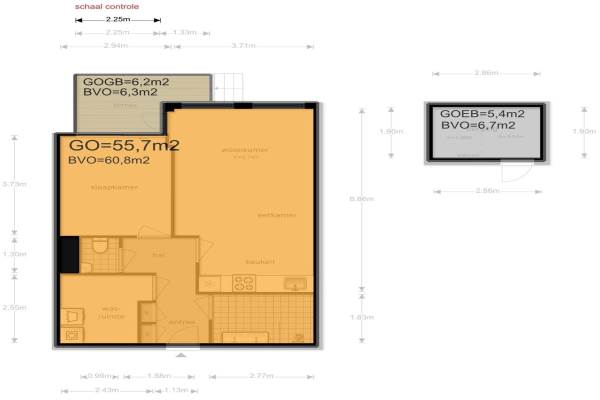Select the BVO=60,8m2 label

click(x=108, y=160)
